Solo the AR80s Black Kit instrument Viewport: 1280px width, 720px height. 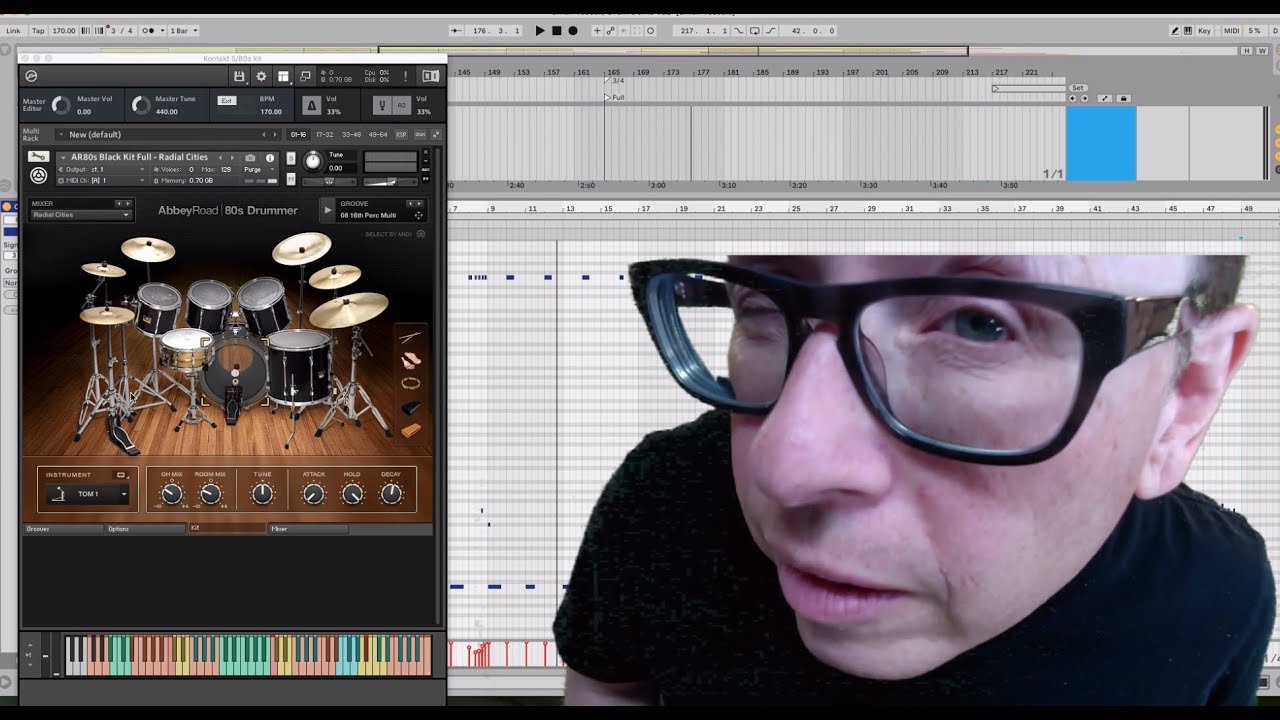point(291,158)
